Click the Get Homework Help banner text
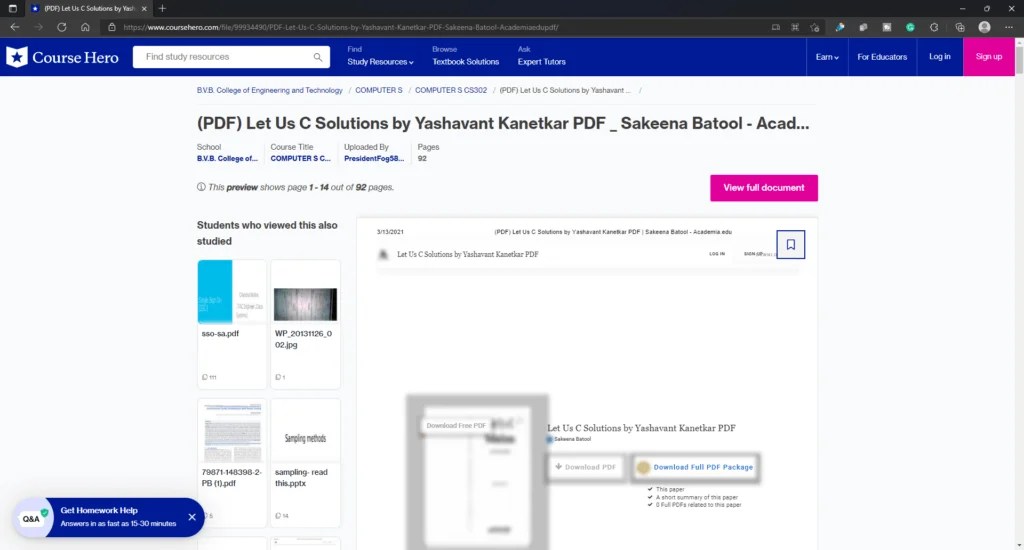Viewport: 1024px width, 550px height. (x=99, y=510)
